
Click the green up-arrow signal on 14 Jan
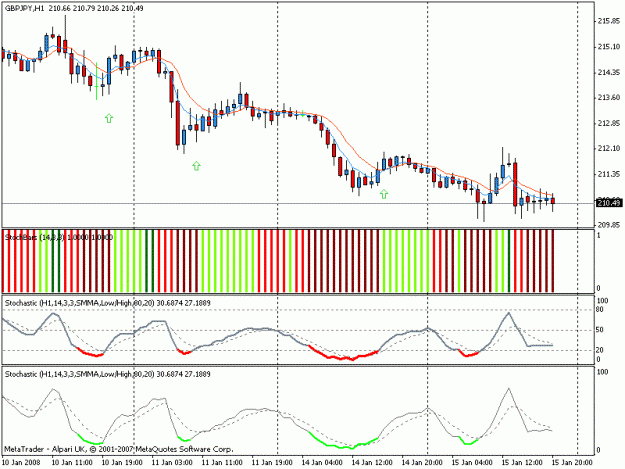pyautogui.click(x=383, y=194)
